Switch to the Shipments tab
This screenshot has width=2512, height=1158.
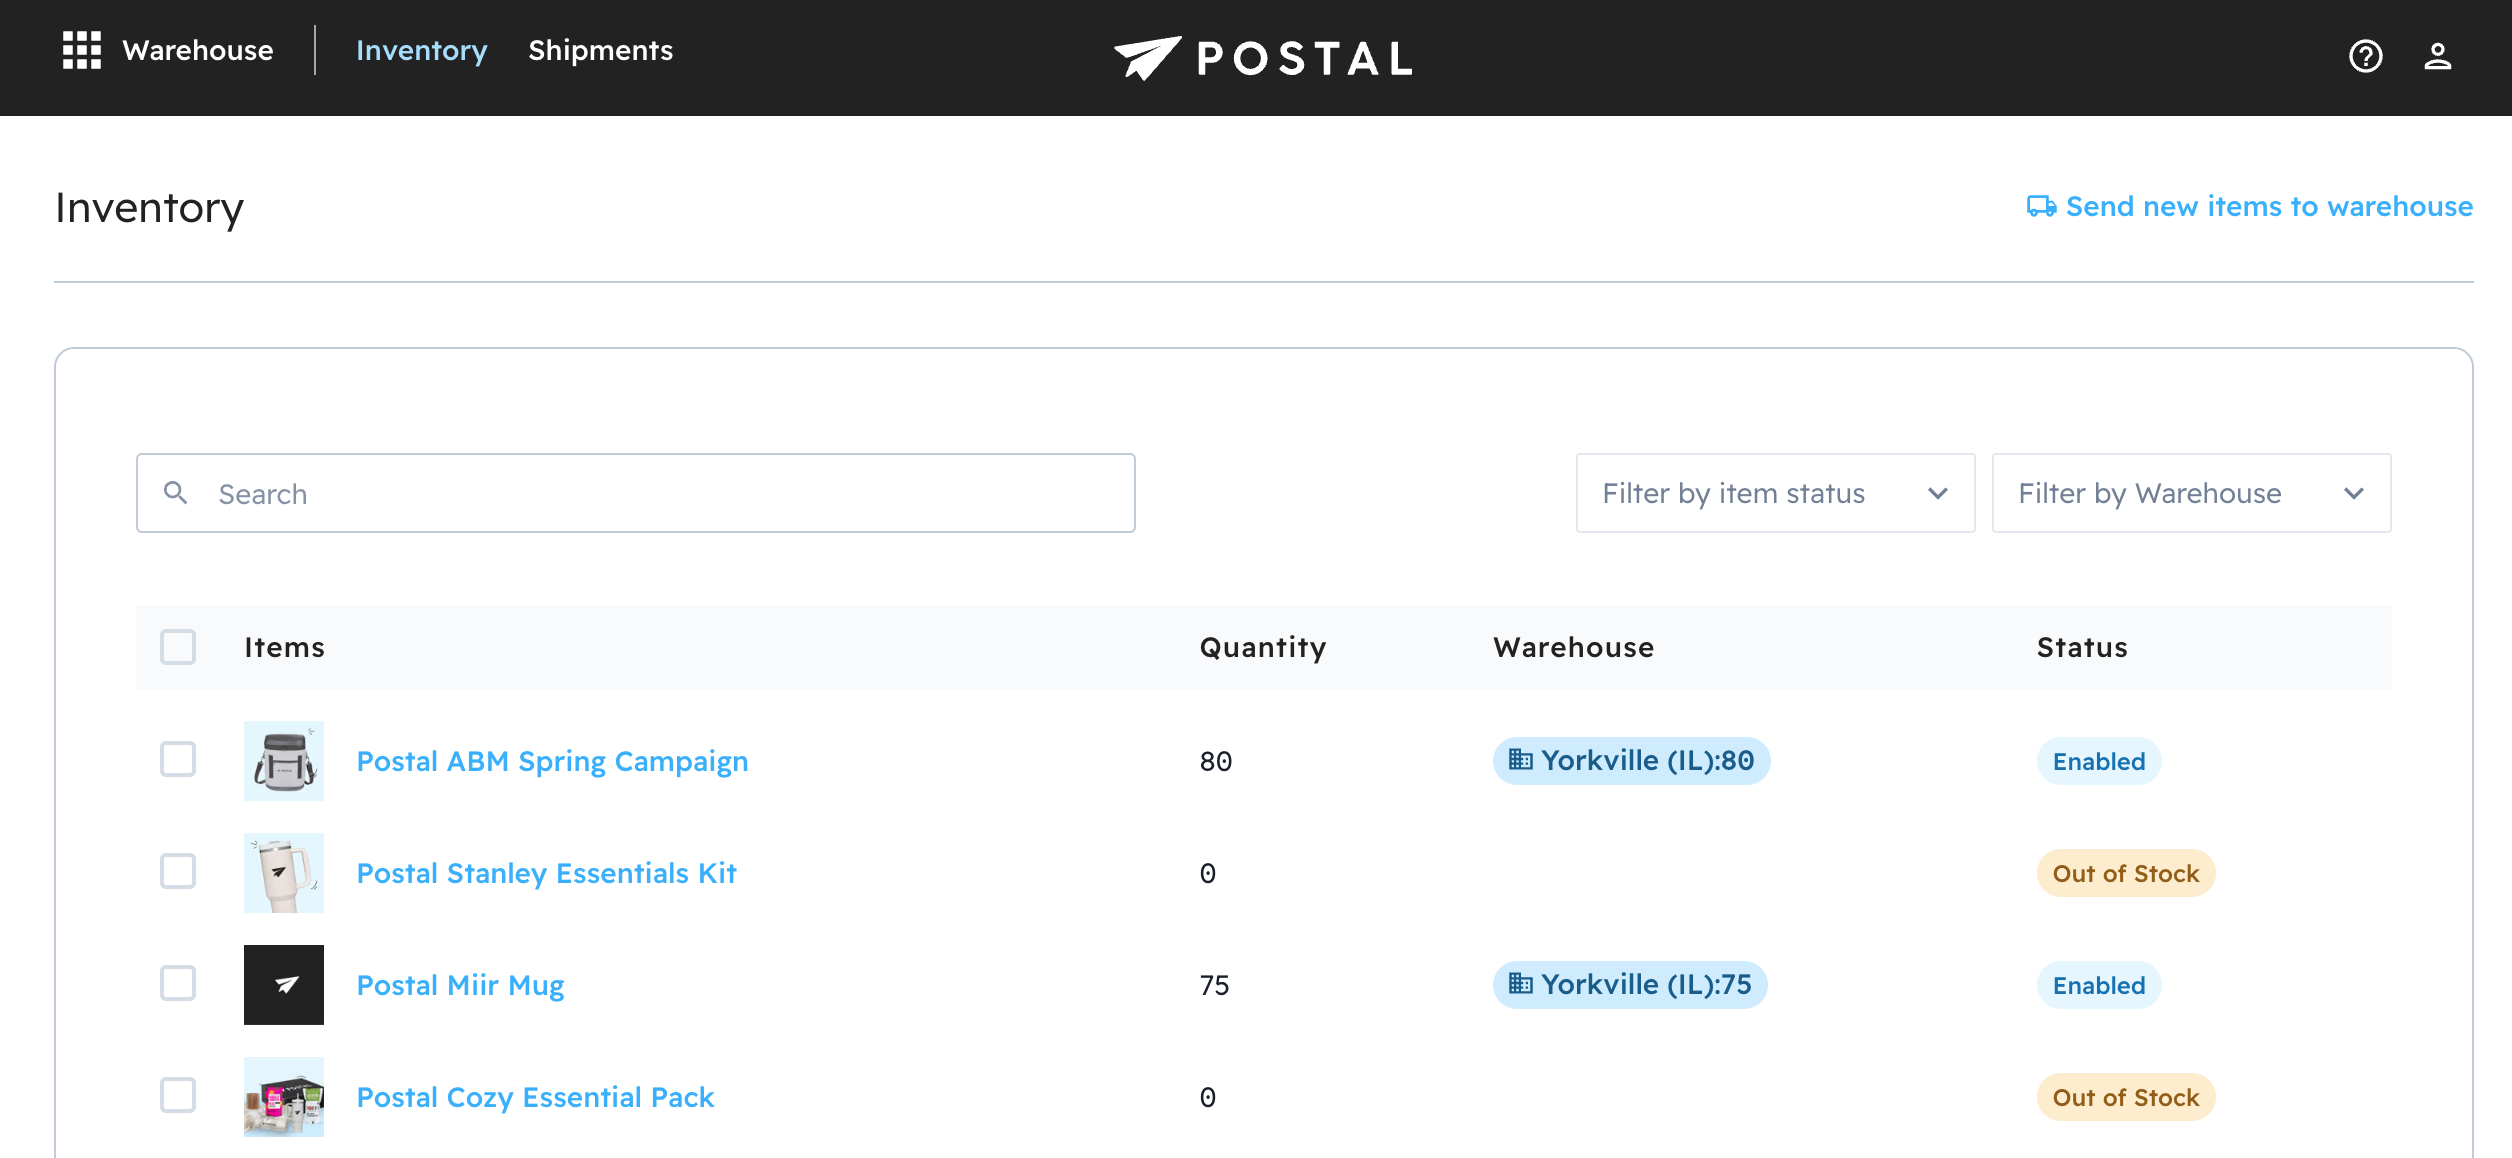(600, 50)
